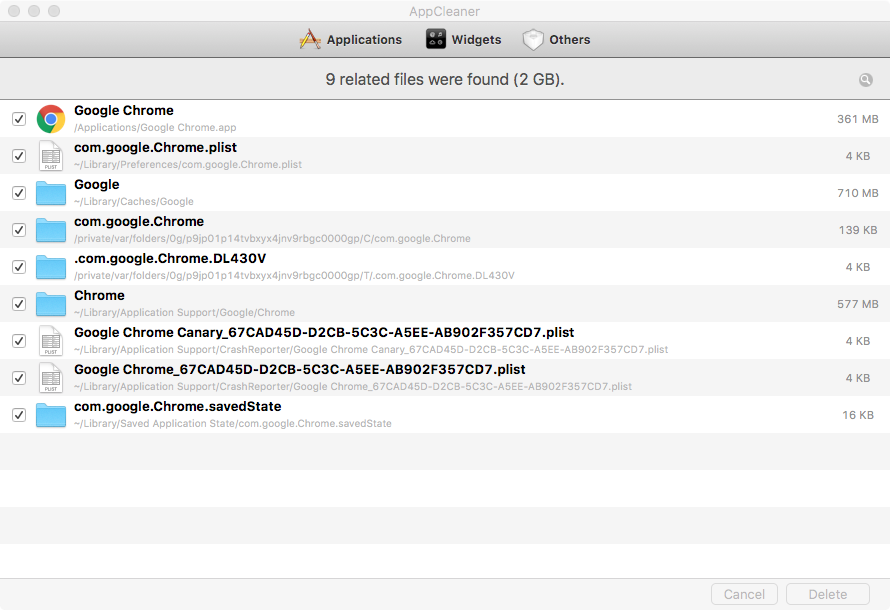The width and height of the screenshot is (890, 610).
Task: Show the Others tab
Action: tap(556, 39)
